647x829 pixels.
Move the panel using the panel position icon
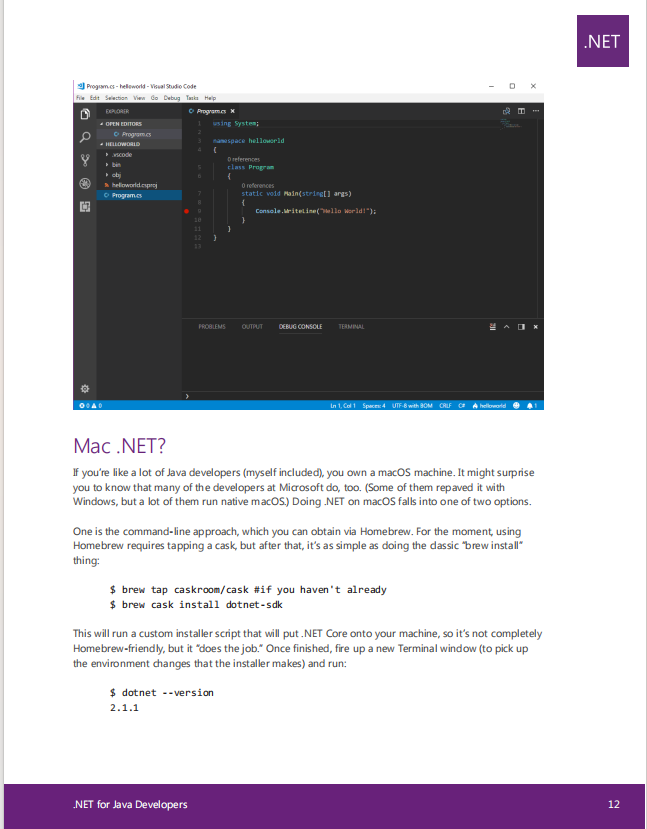521,327
